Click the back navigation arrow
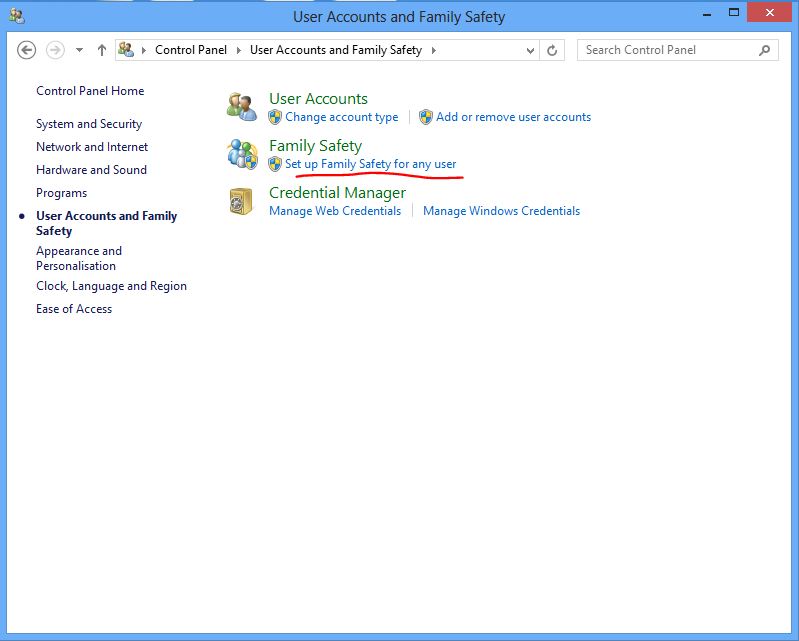This screenshot has height=641, width=799. click(x=27, y=50)
